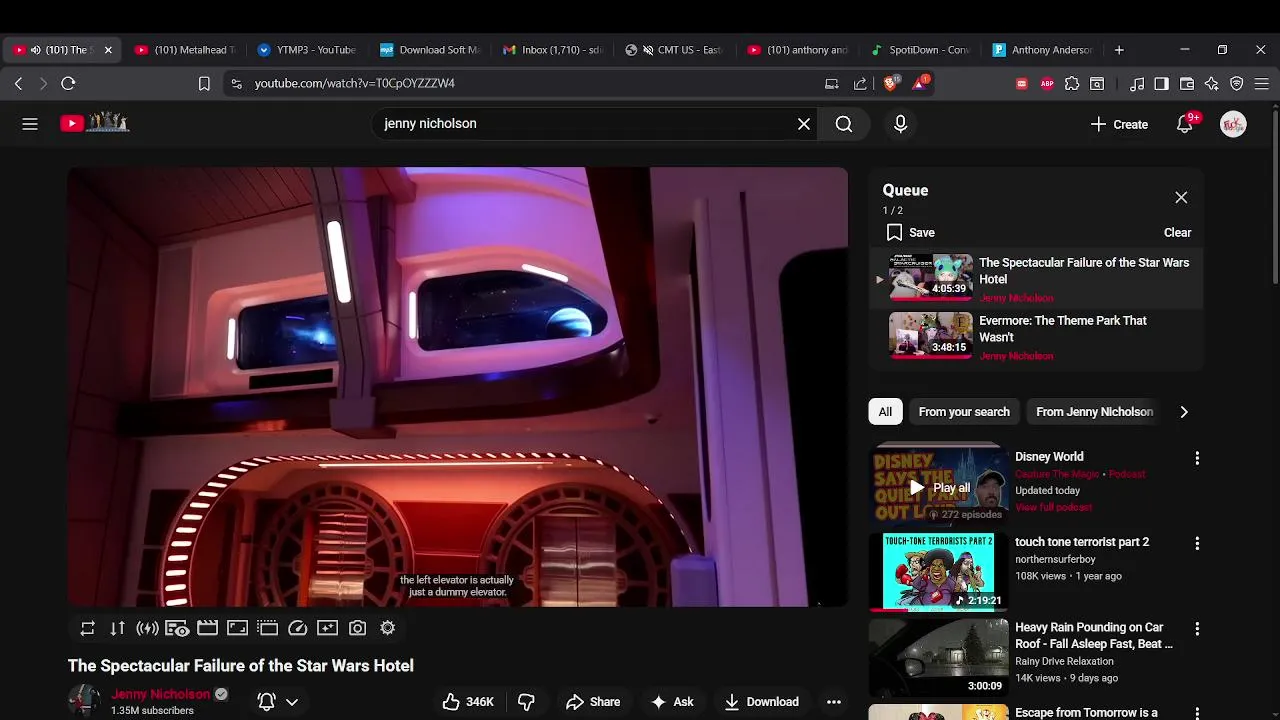Dislike the video with thumbs down
Viewport: 1280px width, 720px height.
(526, 702)
